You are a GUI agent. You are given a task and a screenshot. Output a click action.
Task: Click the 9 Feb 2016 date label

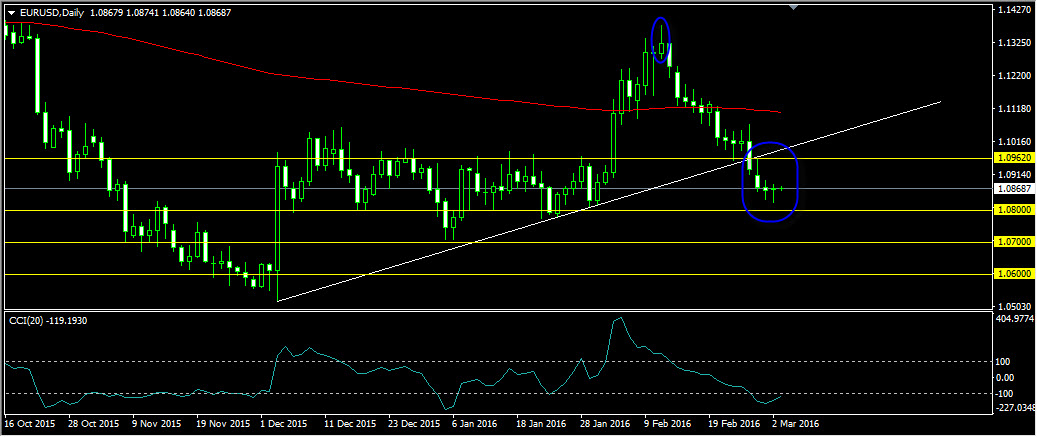667,422
